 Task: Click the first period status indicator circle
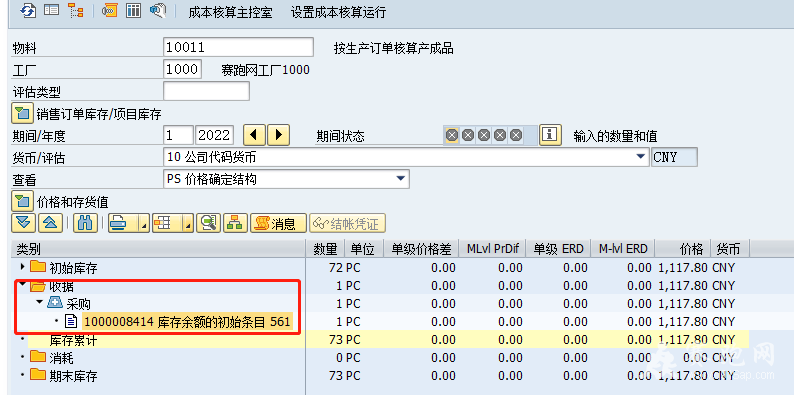pyautogui.click(x=452, y=135)
